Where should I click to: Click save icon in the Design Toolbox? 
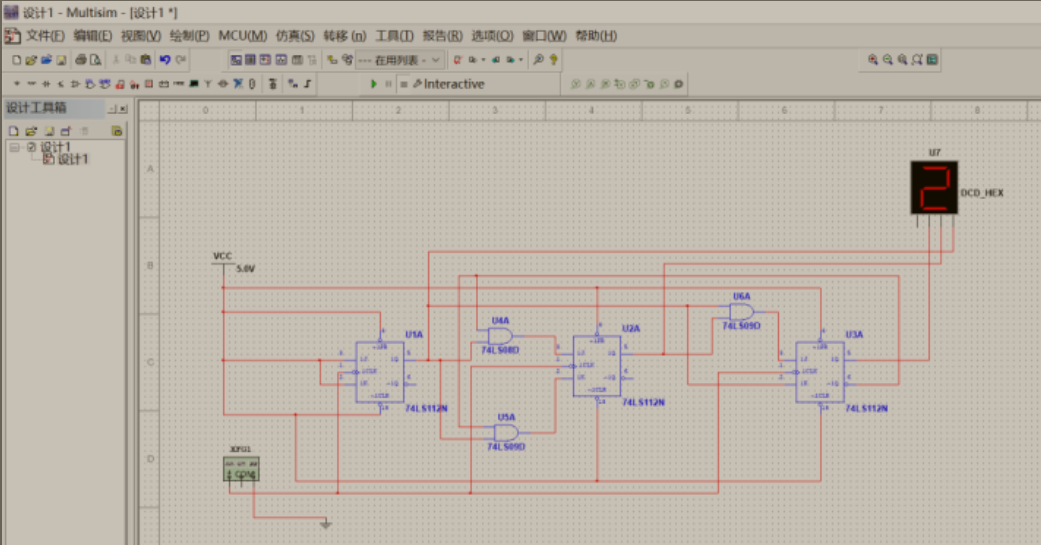pyautogui.click(x=49, y=131)
